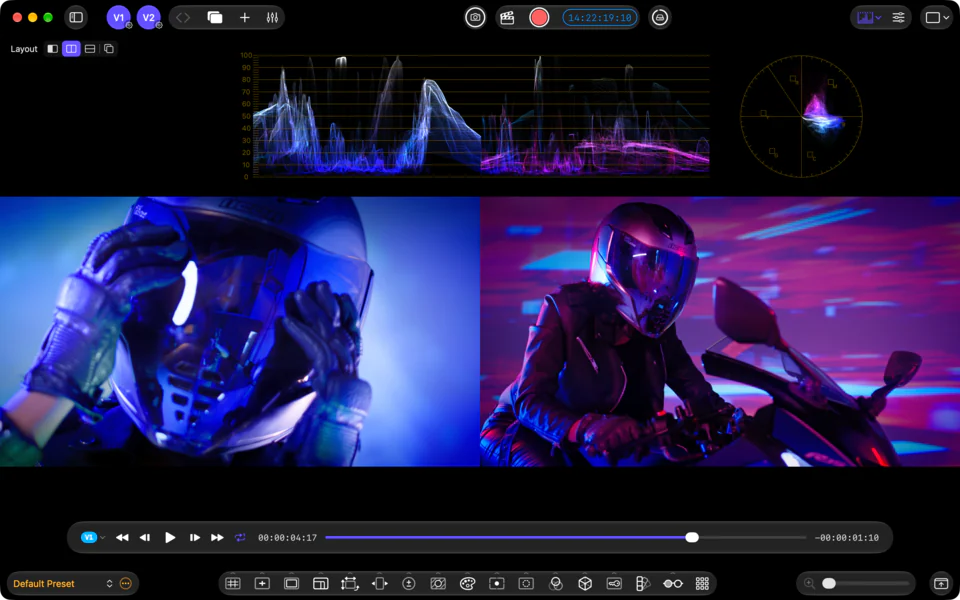The height and width of the screenshot is (600, 960).
Task: Open the LUT cube tool
Action: 585,583
